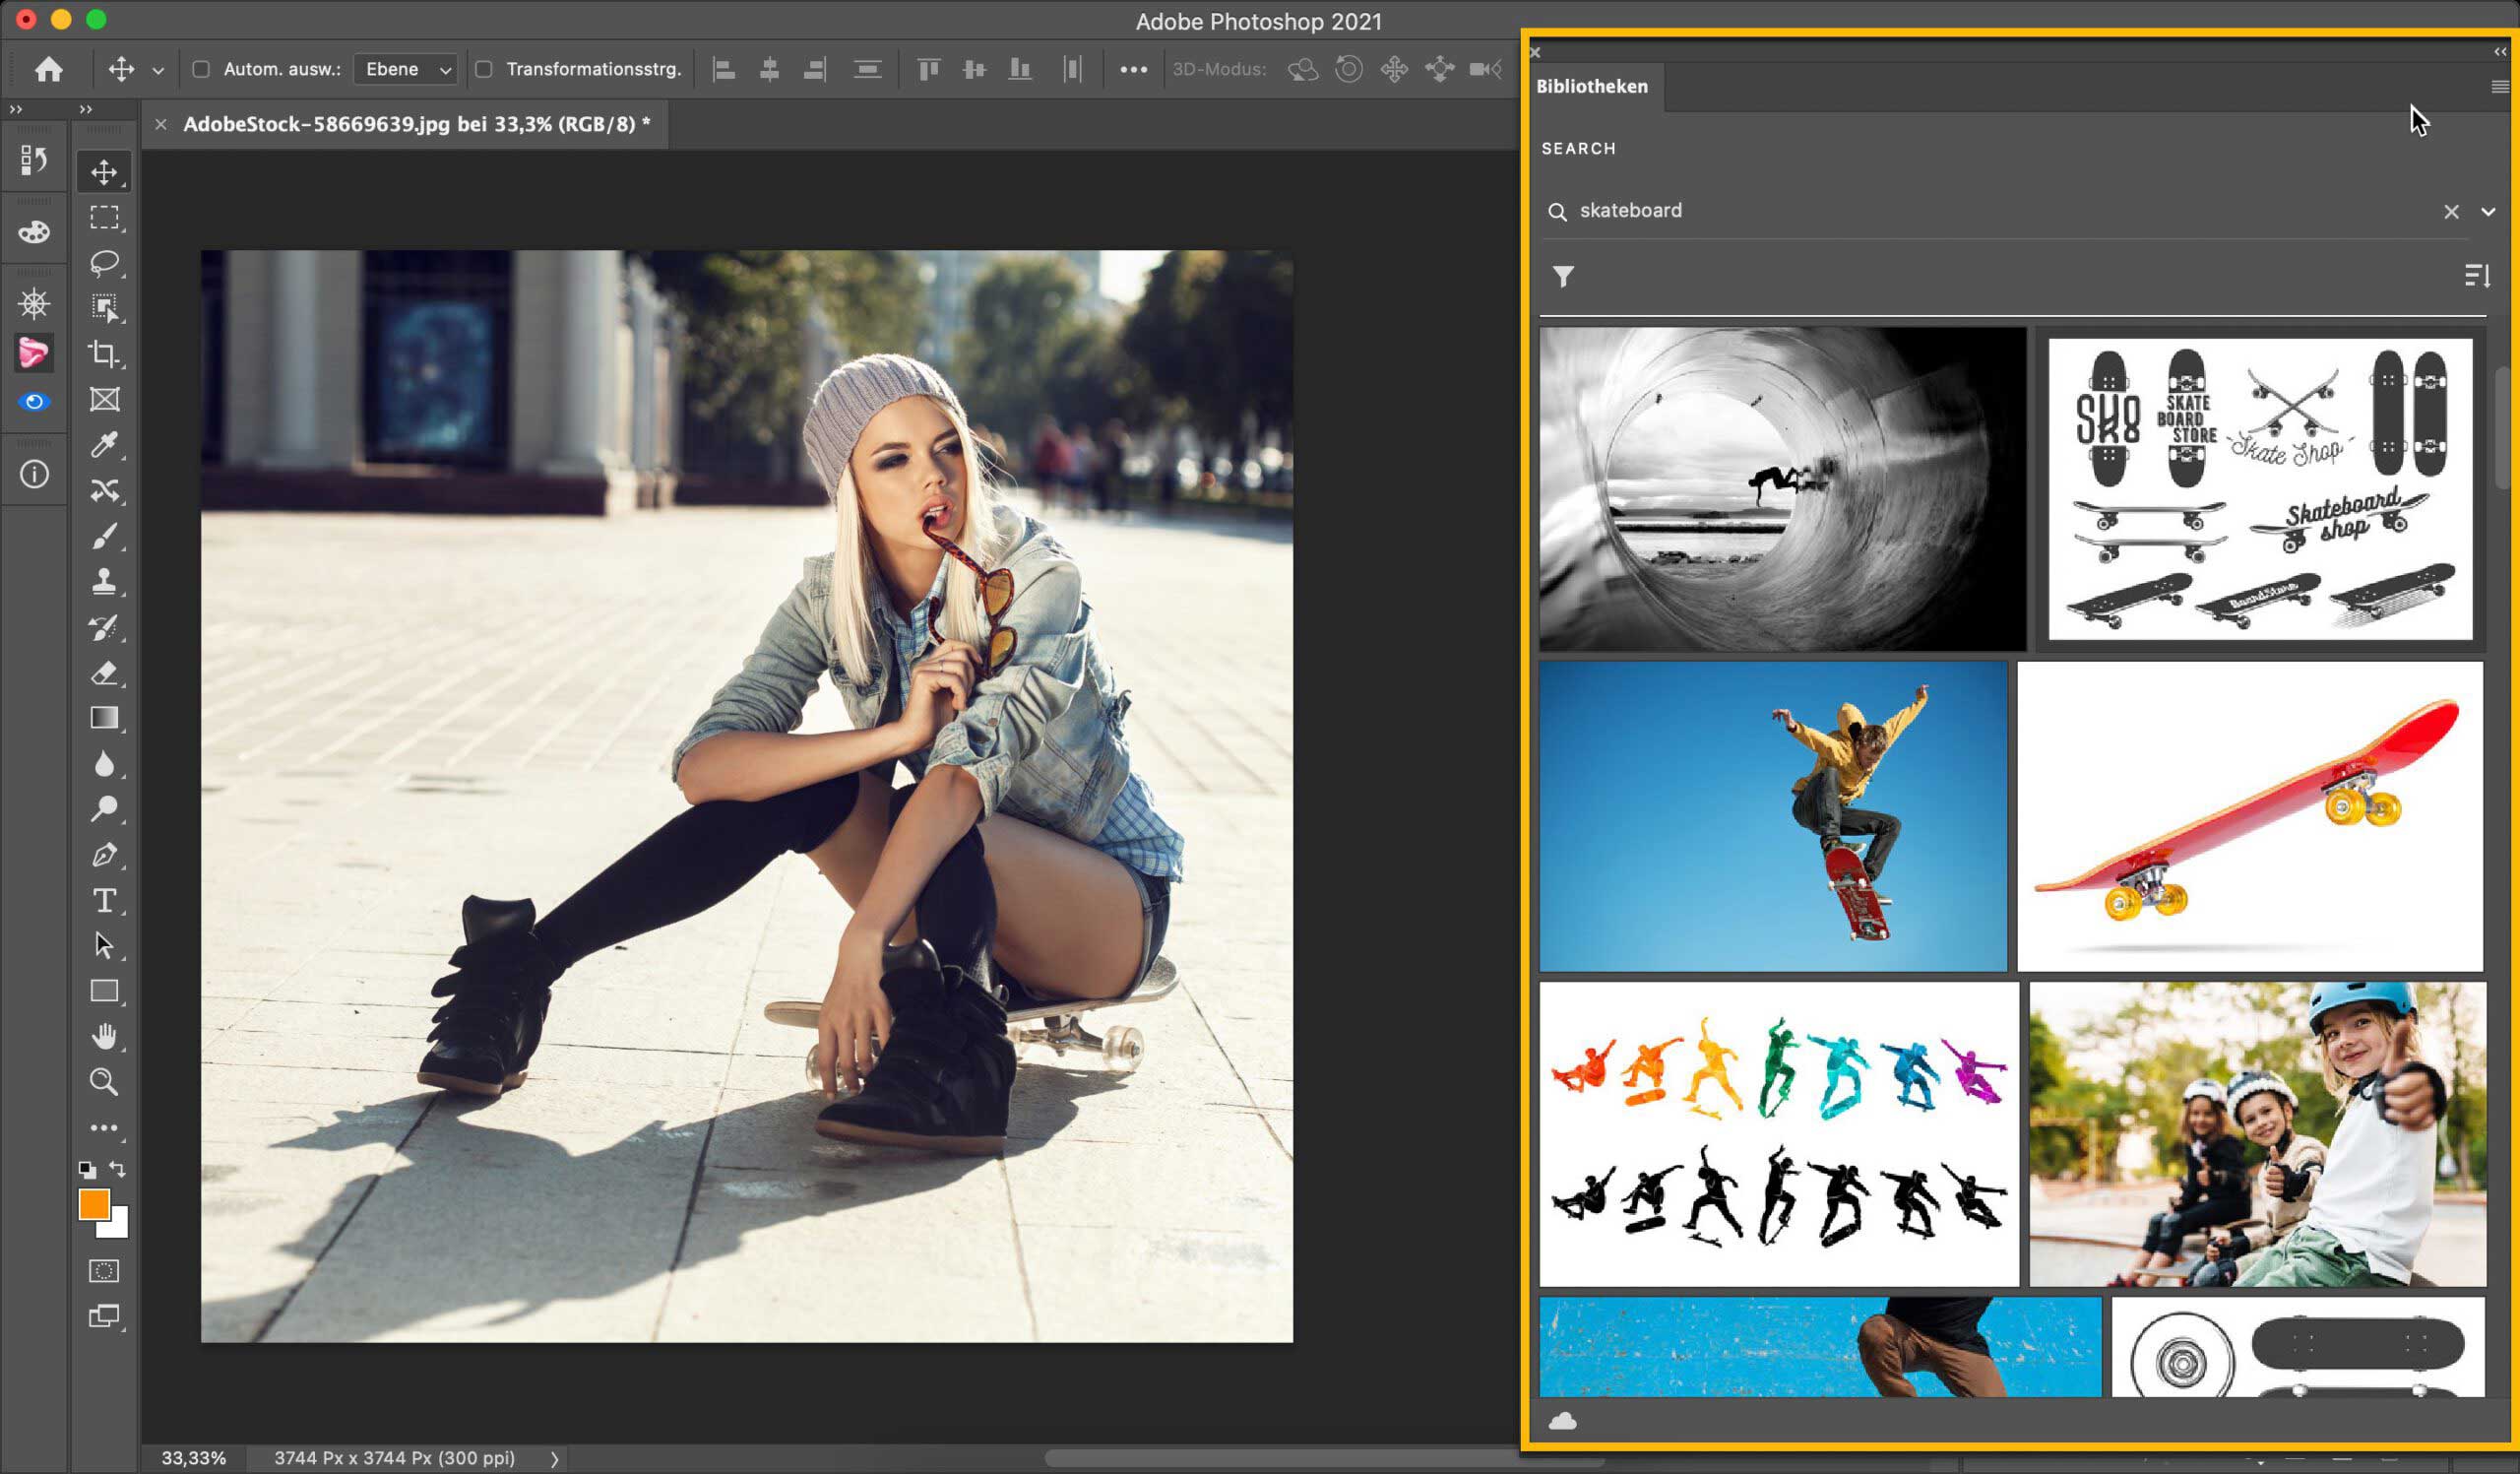Select the Crop tool
This screenshot has height=1474, width=2520.
(104, 354)
